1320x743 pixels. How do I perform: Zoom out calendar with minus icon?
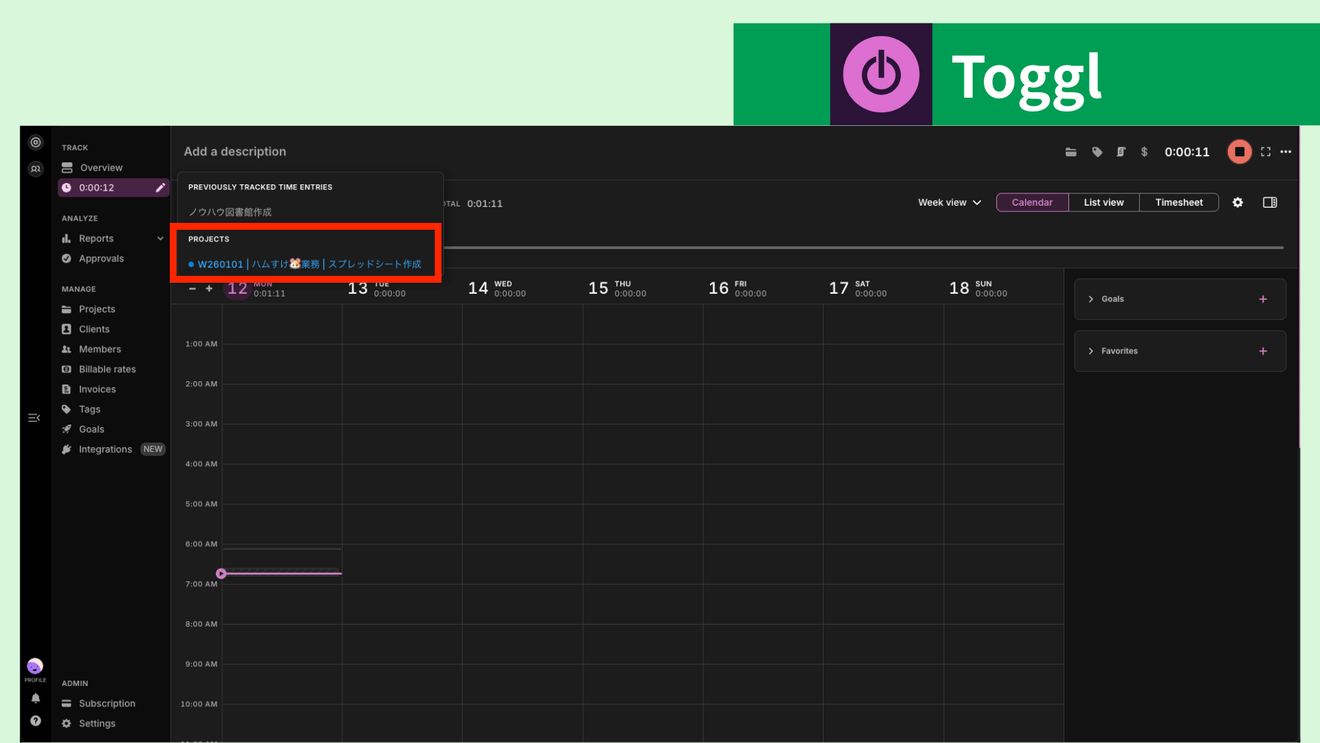[192, 289]
